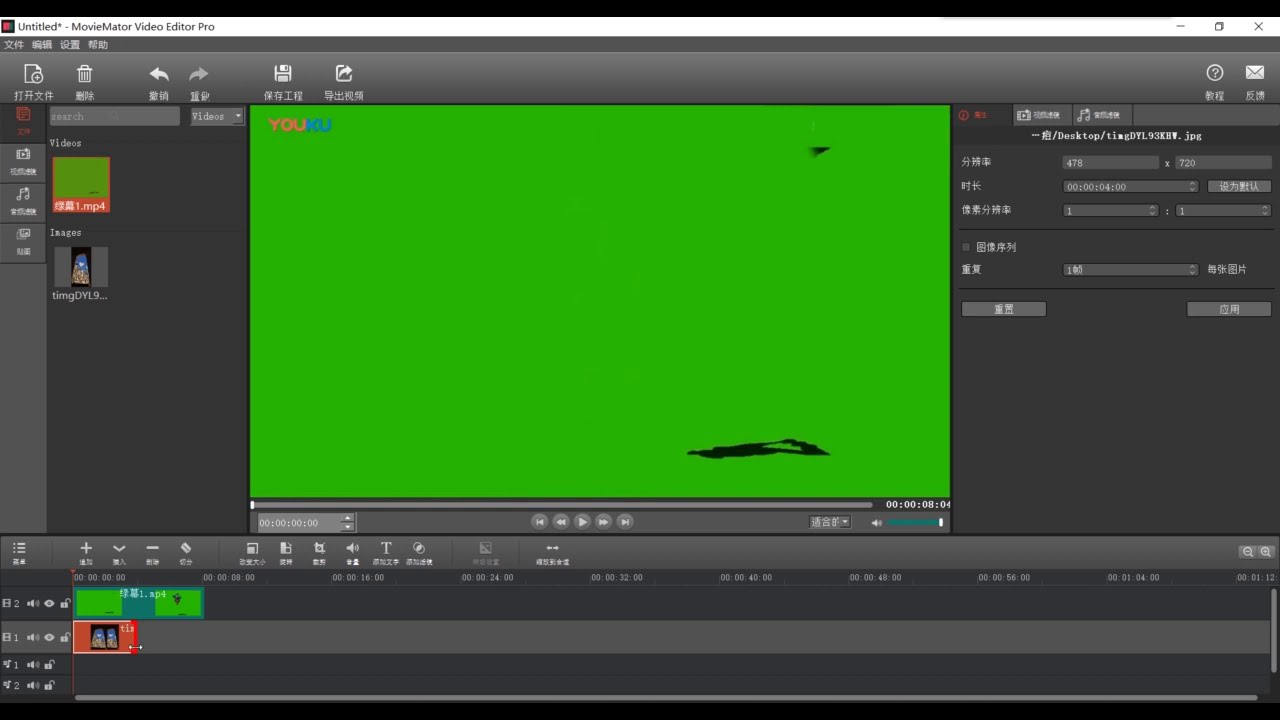Image resolution: width=1280 pixels, height=720 pixels.
Task: Click the preview seek bar
Action: (x=561, y=505)
